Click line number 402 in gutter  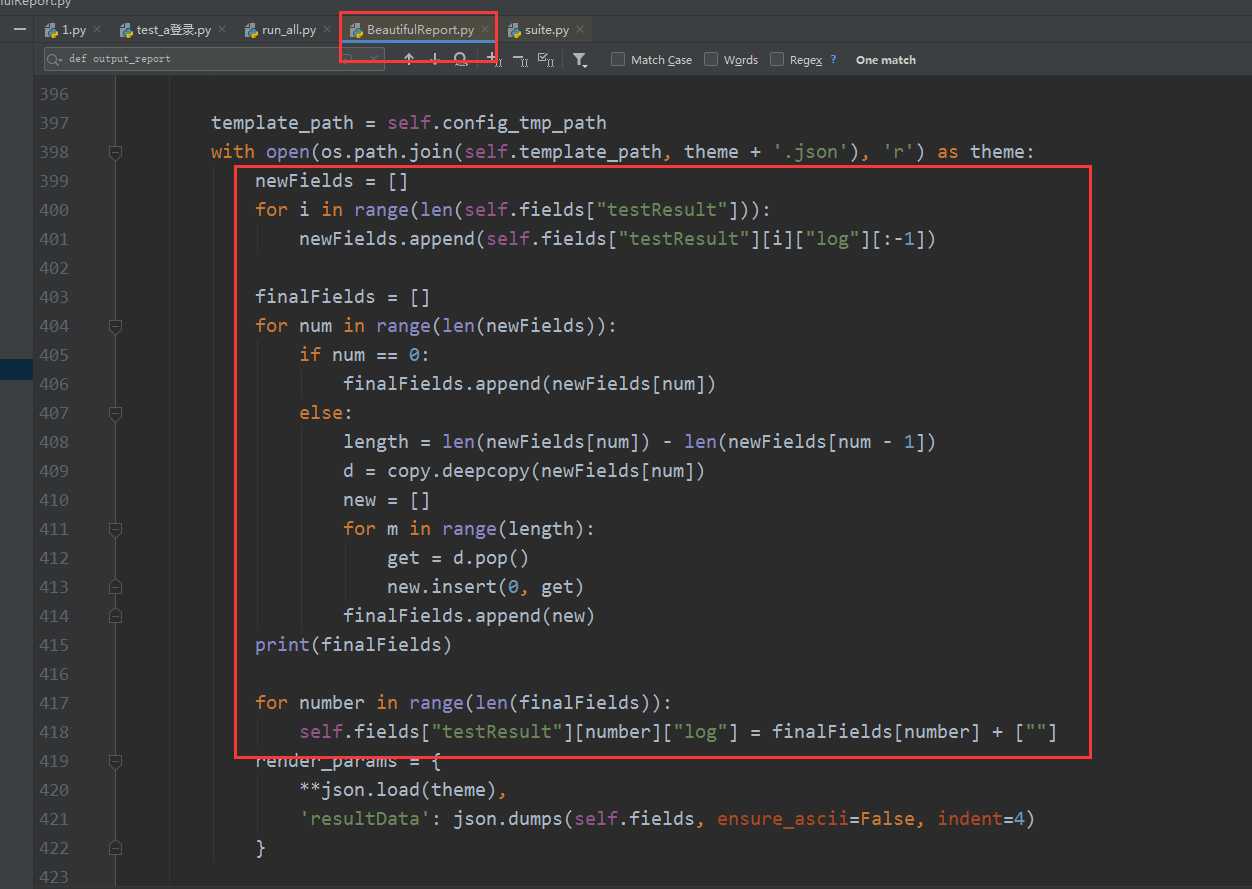tap(53, 268)
